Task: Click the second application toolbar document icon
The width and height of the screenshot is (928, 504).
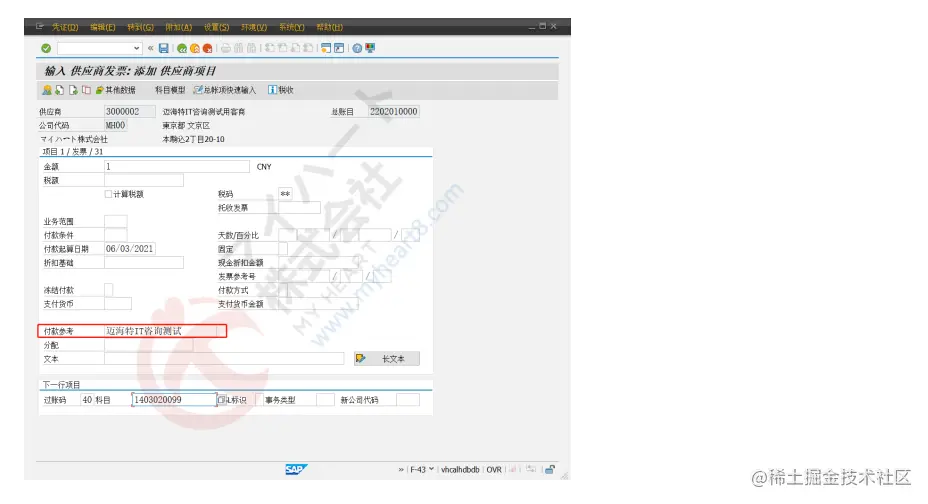Action: coord(60,90)
